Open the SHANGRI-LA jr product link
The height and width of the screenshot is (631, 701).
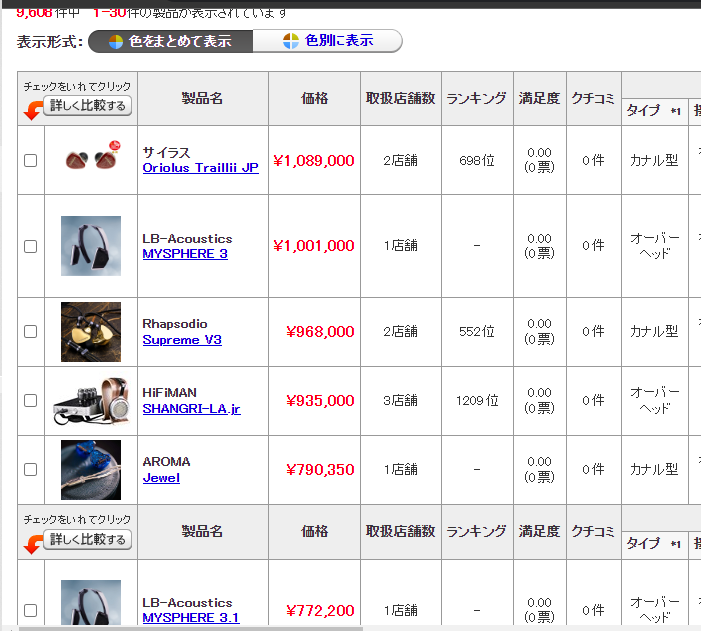point(191,409)
